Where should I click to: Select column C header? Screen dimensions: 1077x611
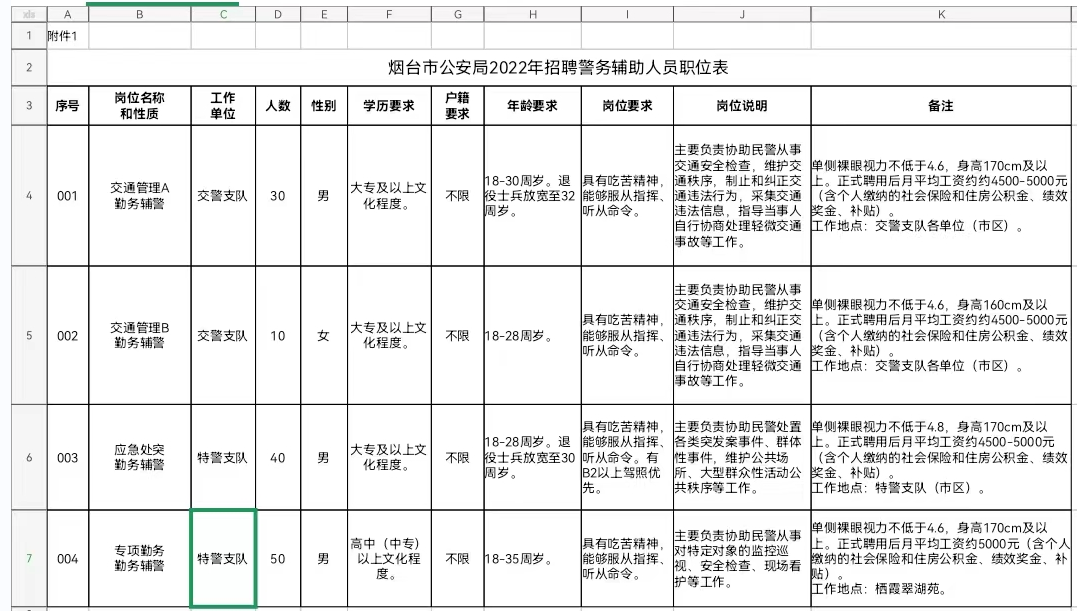pos(223,14)
